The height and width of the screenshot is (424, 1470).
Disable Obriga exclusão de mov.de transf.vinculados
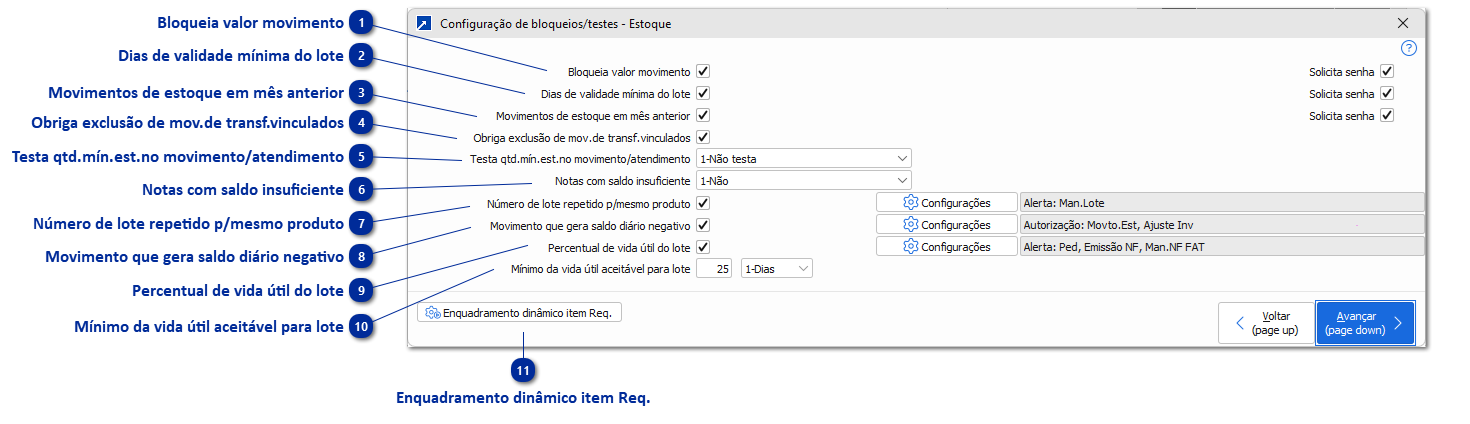coord(703,137)
